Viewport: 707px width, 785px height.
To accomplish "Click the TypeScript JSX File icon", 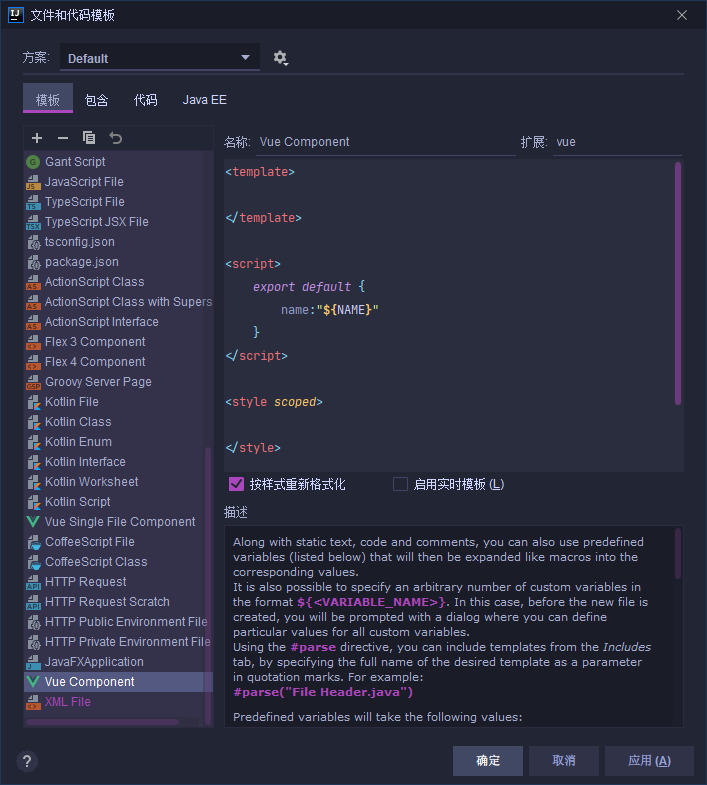I will click(x=33, y=222).
